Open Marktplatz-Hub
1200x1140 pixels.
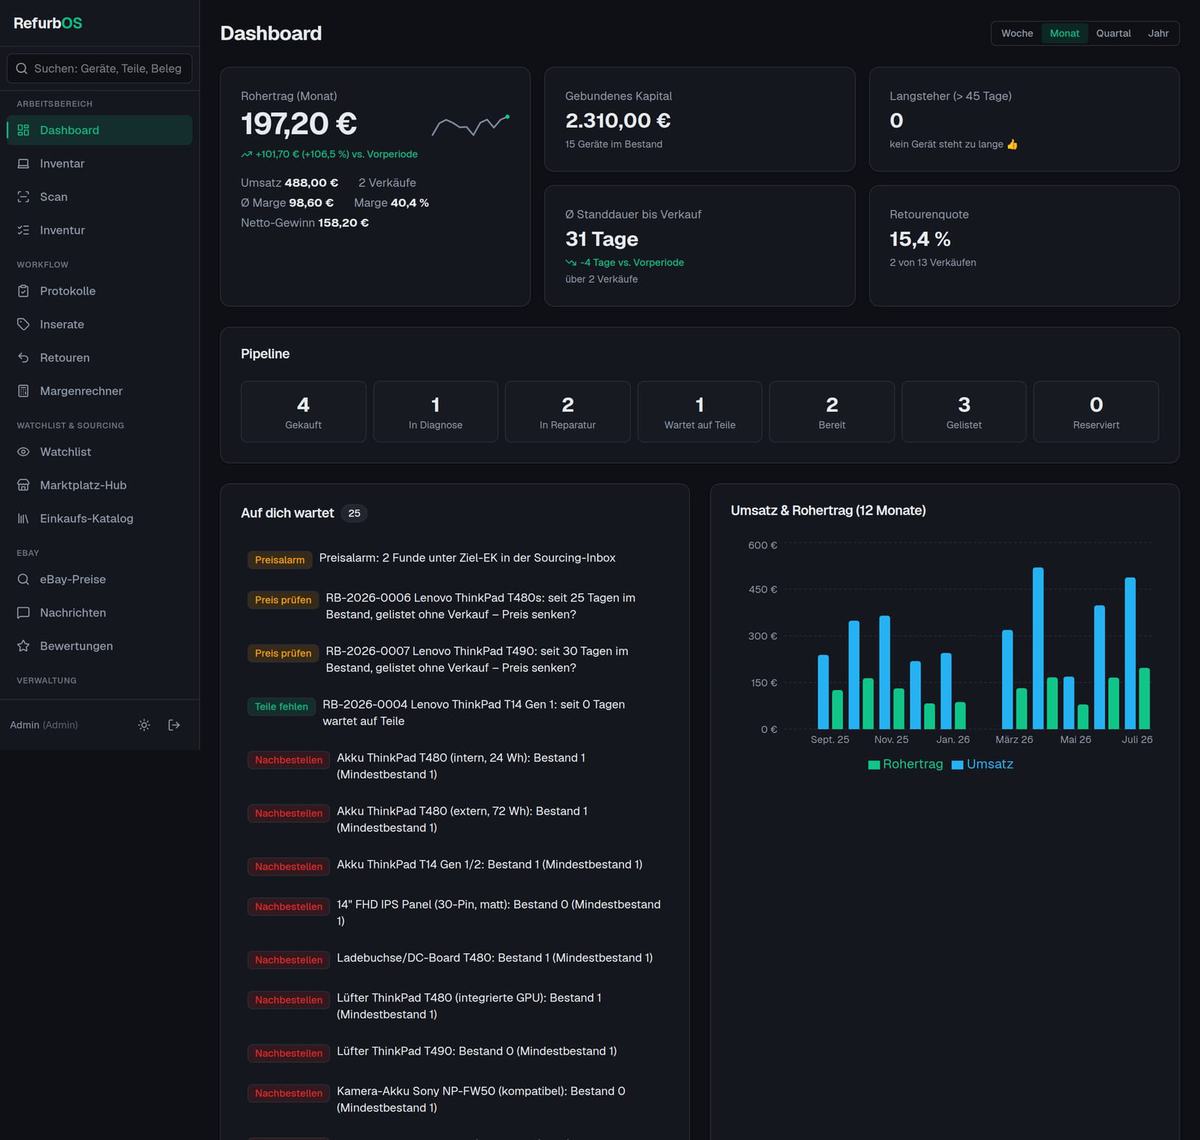[x=100, y=485]
